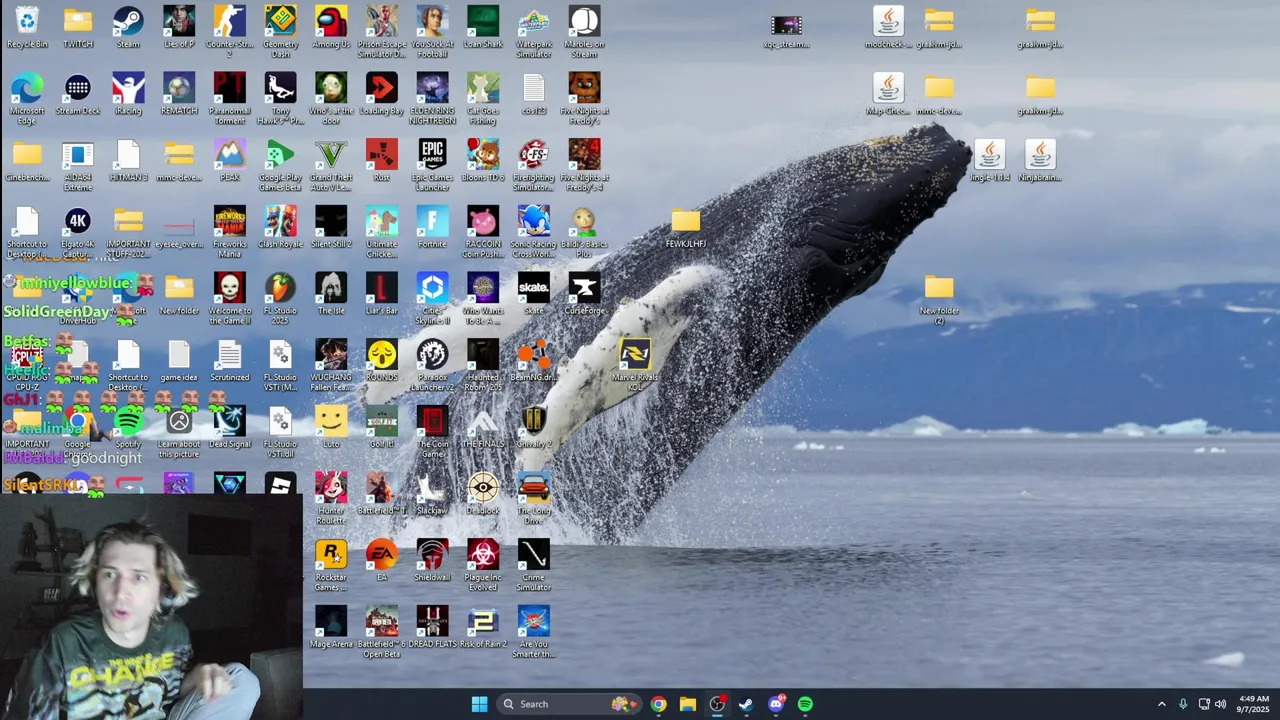Select the Dead Signal icon
Image resolution: width=1280 pixels, height=720 pixels.
tap(230, 427)
